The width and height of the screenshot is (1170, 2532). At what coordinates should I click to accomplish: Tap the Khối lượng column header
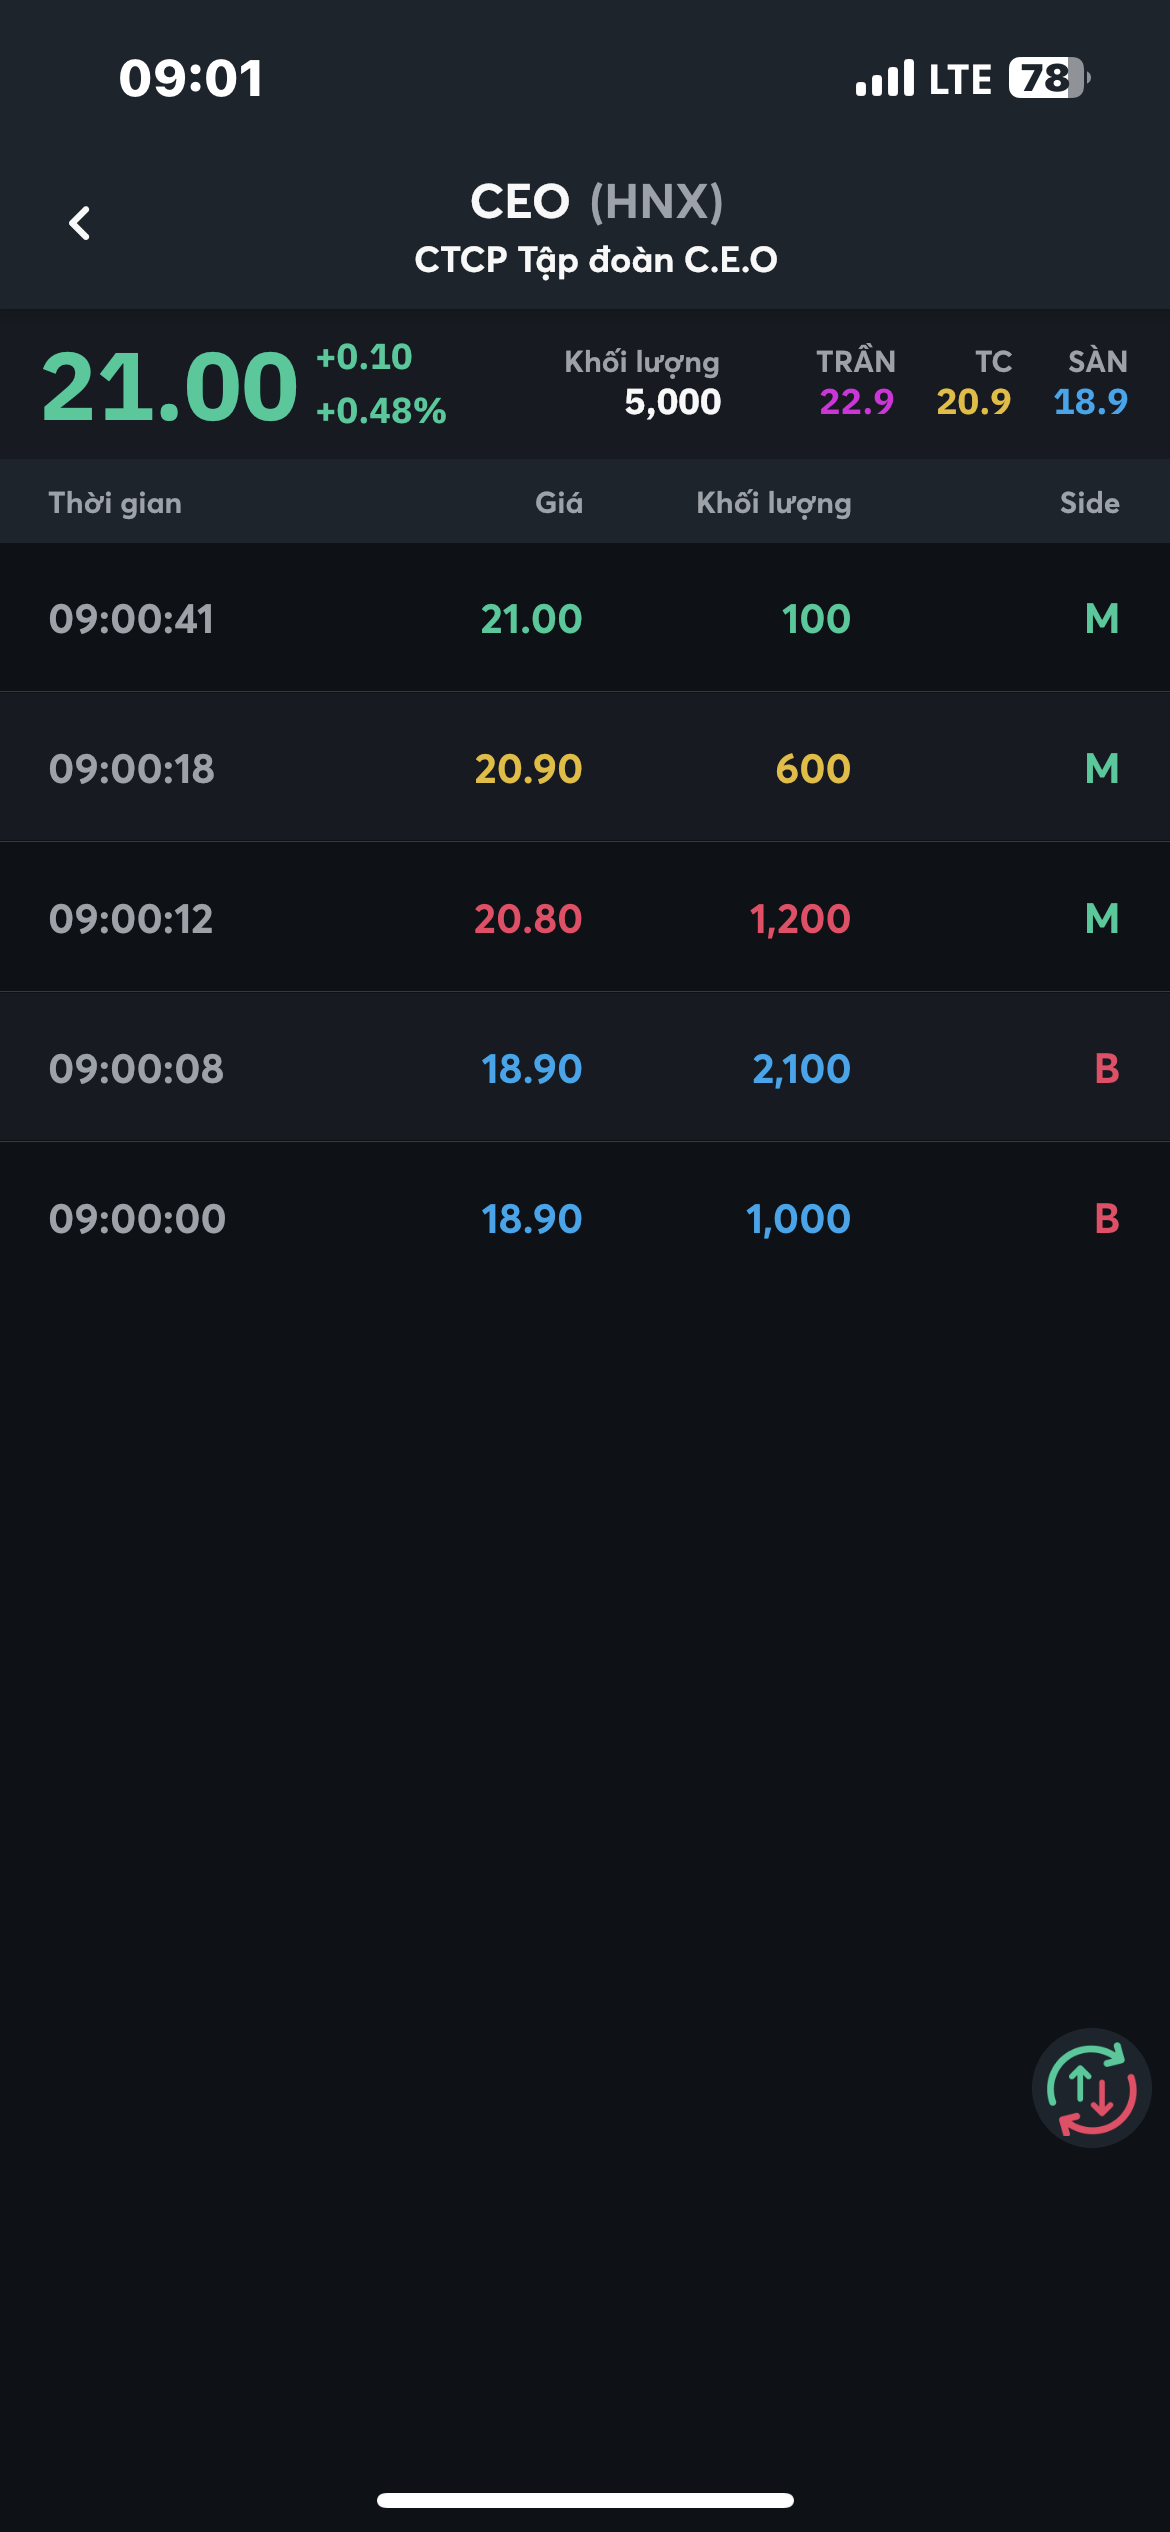pos(773,503)
